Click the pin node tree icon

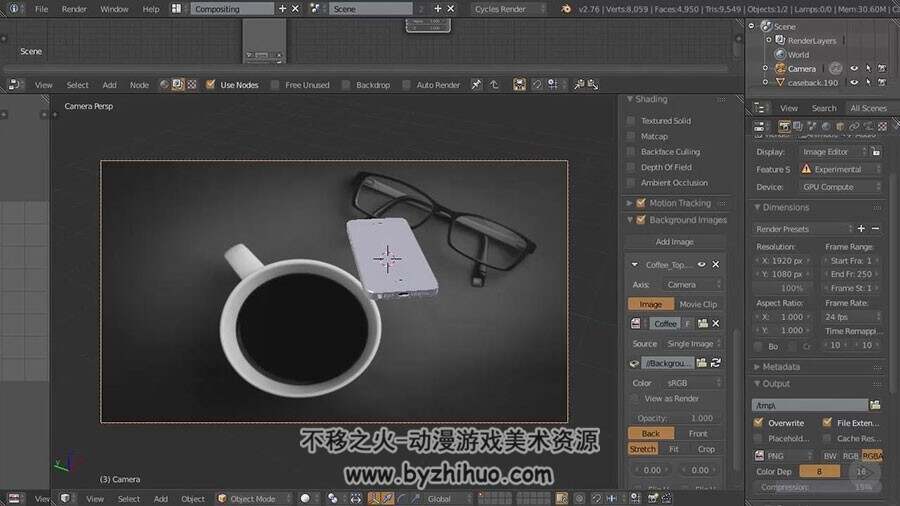[476, 85]
